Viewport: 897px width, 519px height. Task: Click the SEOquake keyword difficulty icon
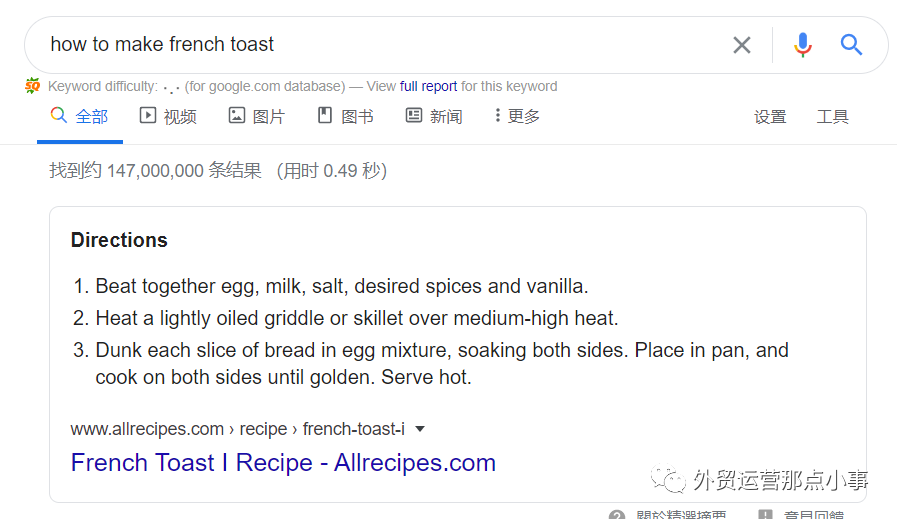pyautogui.click(x=33, y=86)
